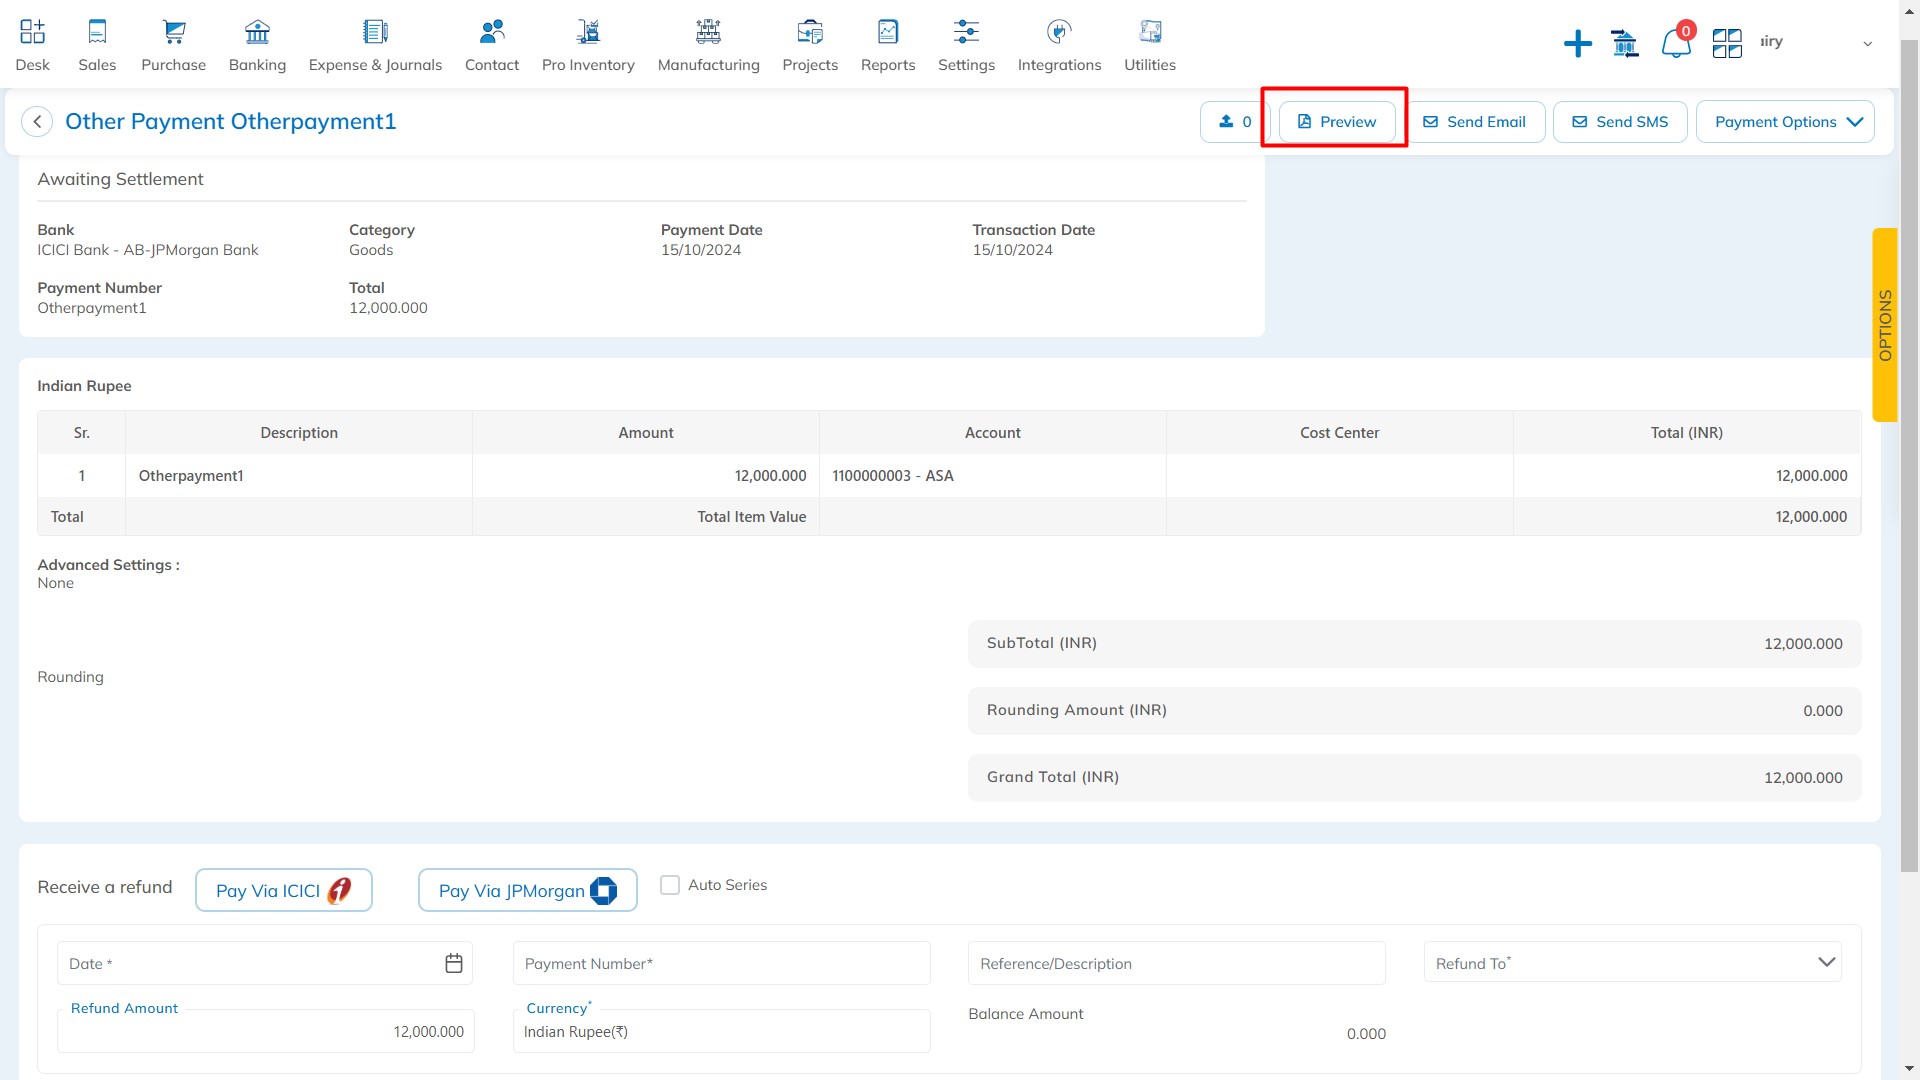Image resolution: width=1920 pixels, height=1080 pixels.
Task: Click the upload attachments button showing 0
Action: click(1235, 122)
